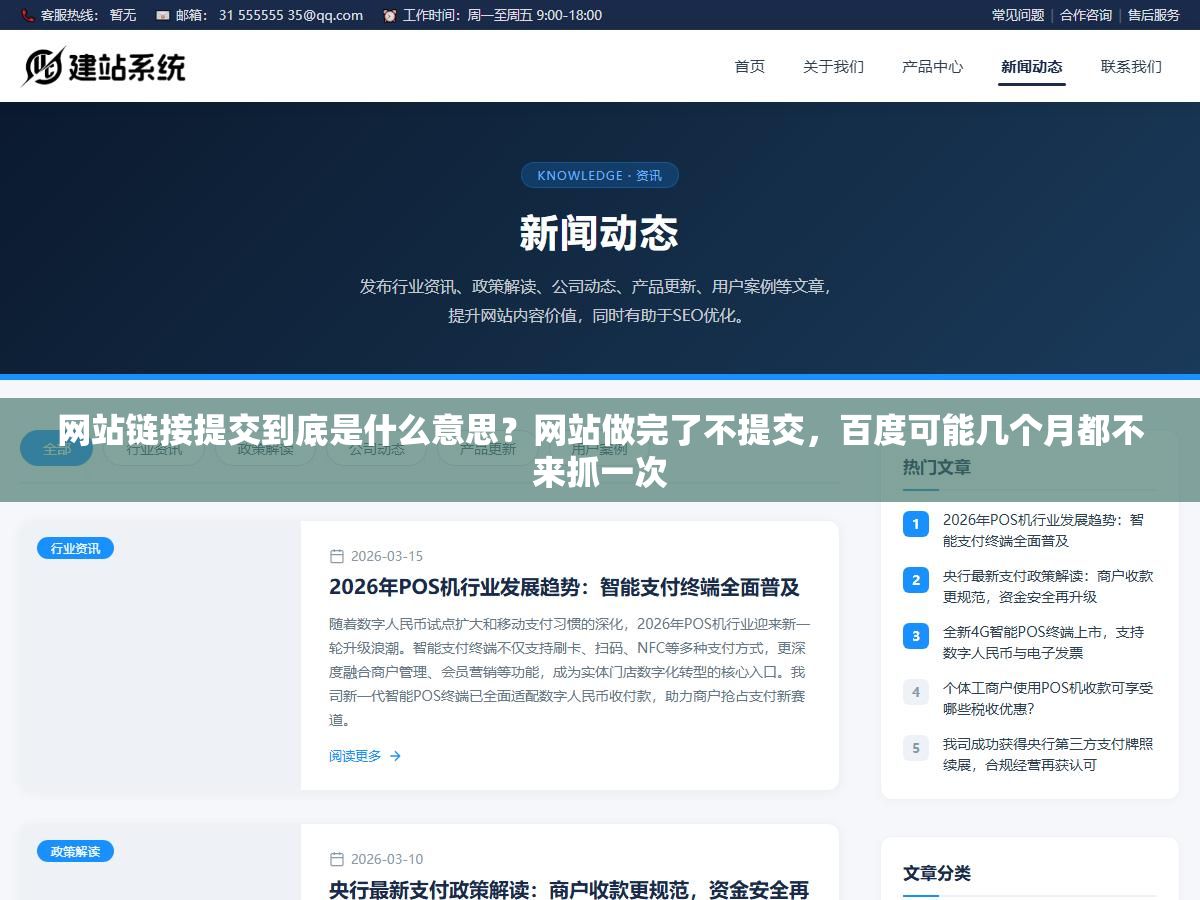Open the 常见问题 top link
The height and width of the screenshot is (900, 1200).
click(x=1018, y=15)
